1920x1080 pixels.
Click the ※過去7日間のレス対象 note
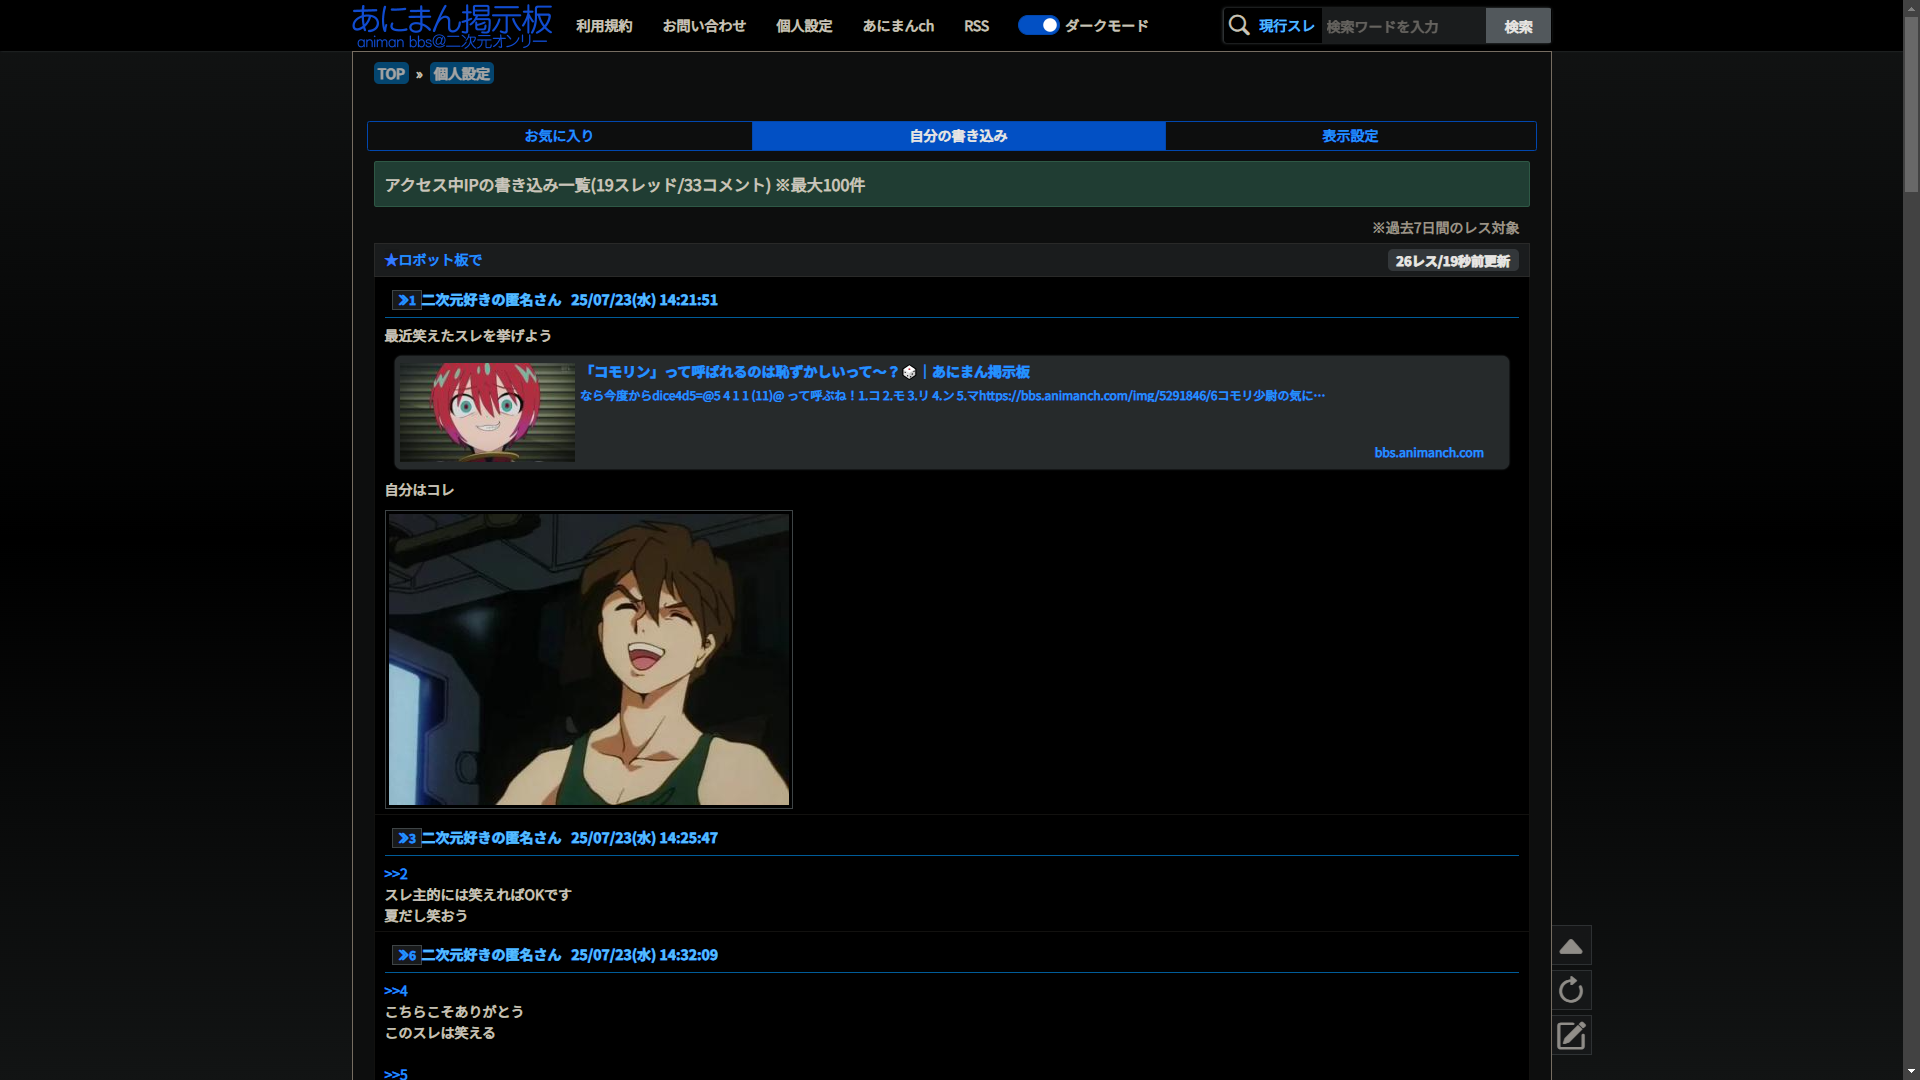point(1445,228)
